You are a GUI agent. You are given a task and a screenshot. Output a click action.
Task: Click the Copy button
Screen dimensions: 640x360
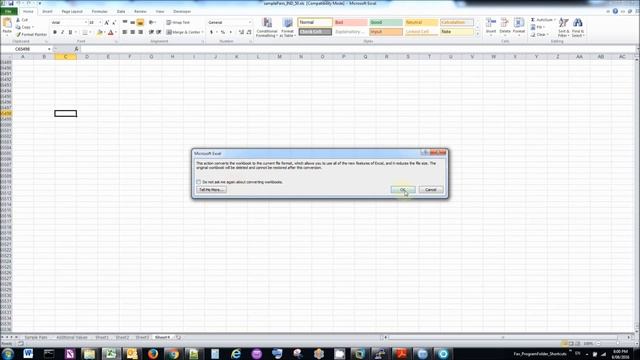(24, 27)
